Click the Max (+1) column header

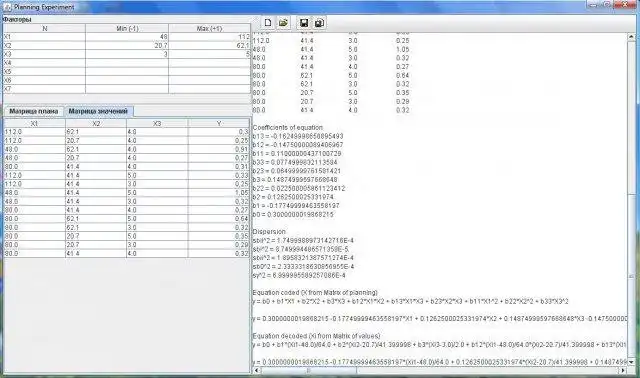[x=209, y=29]
